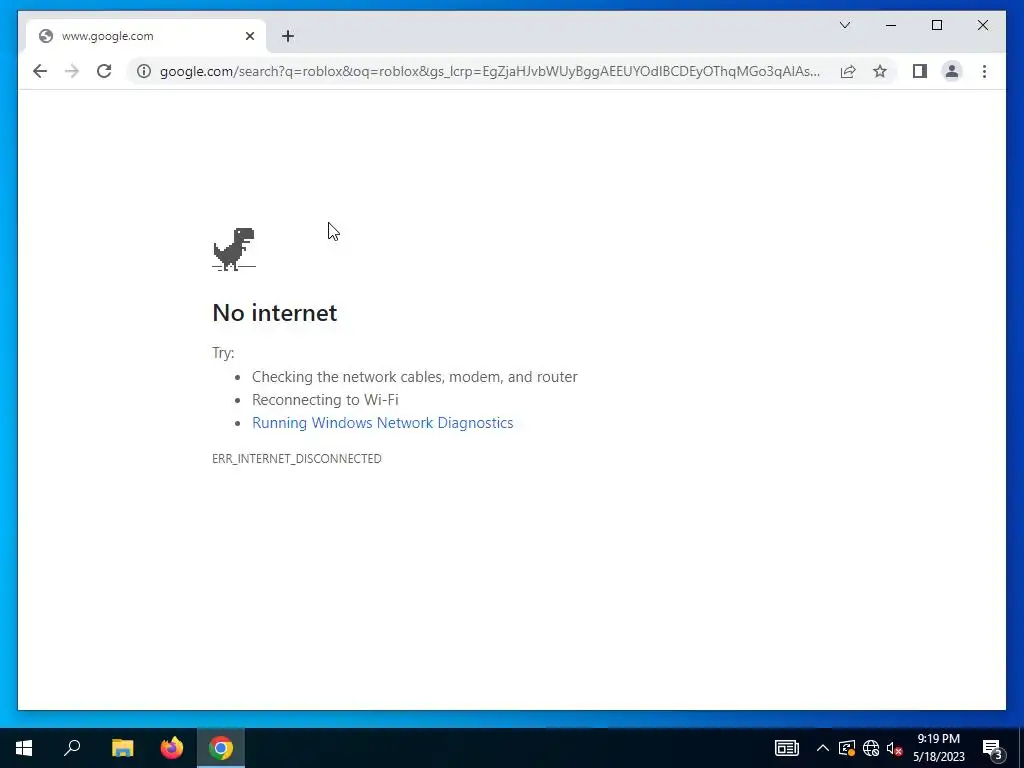Run Windows Network Diagnostics link
Screen dimensions: 1024x768
point(383,423)
